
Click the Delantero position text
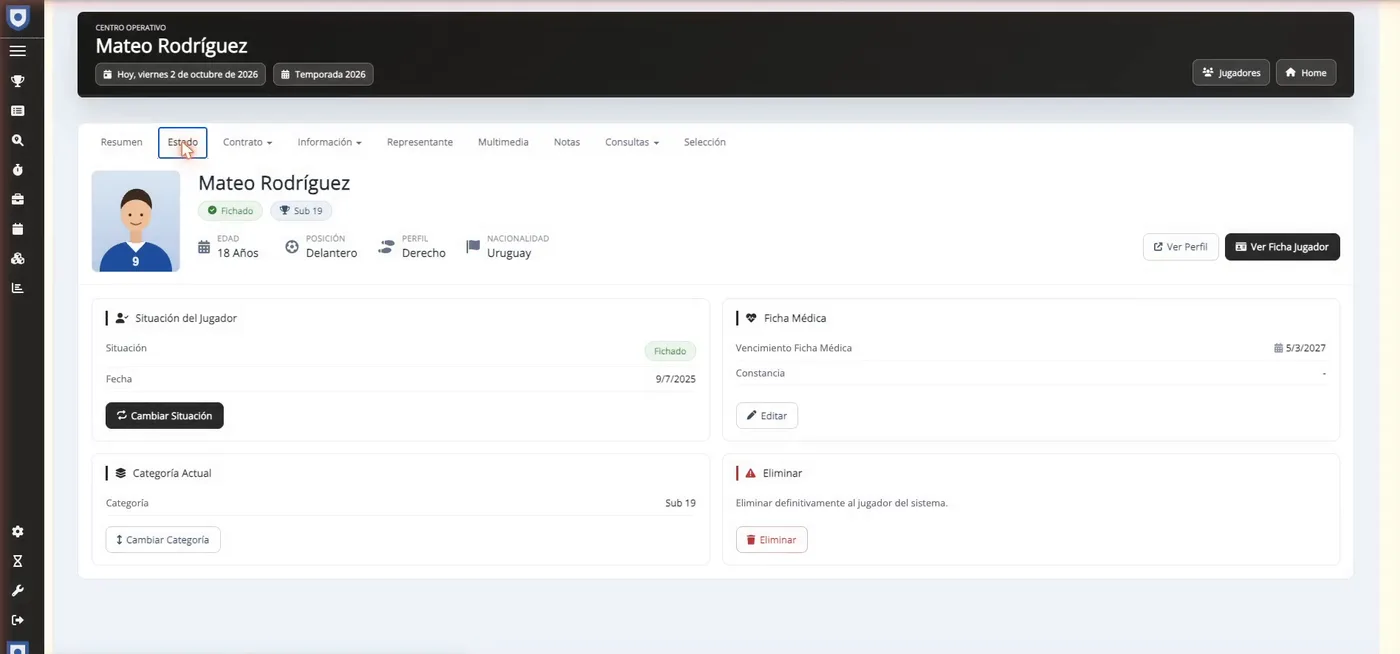[x=331, y=253]
